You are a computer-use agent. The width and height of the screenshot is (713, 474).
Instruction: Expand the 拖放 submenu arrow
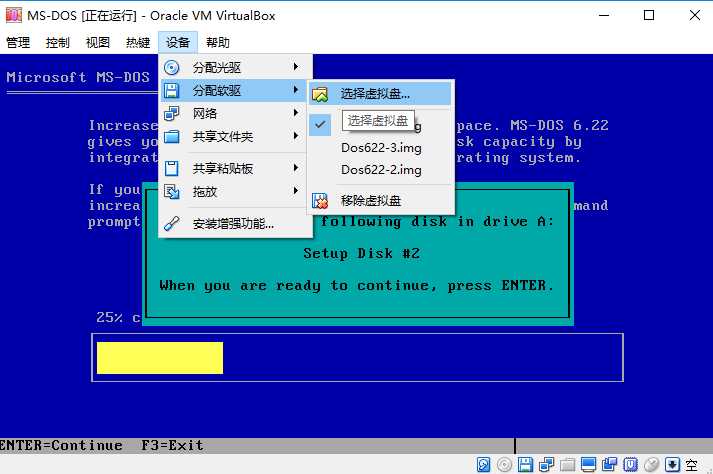point(296,191)
